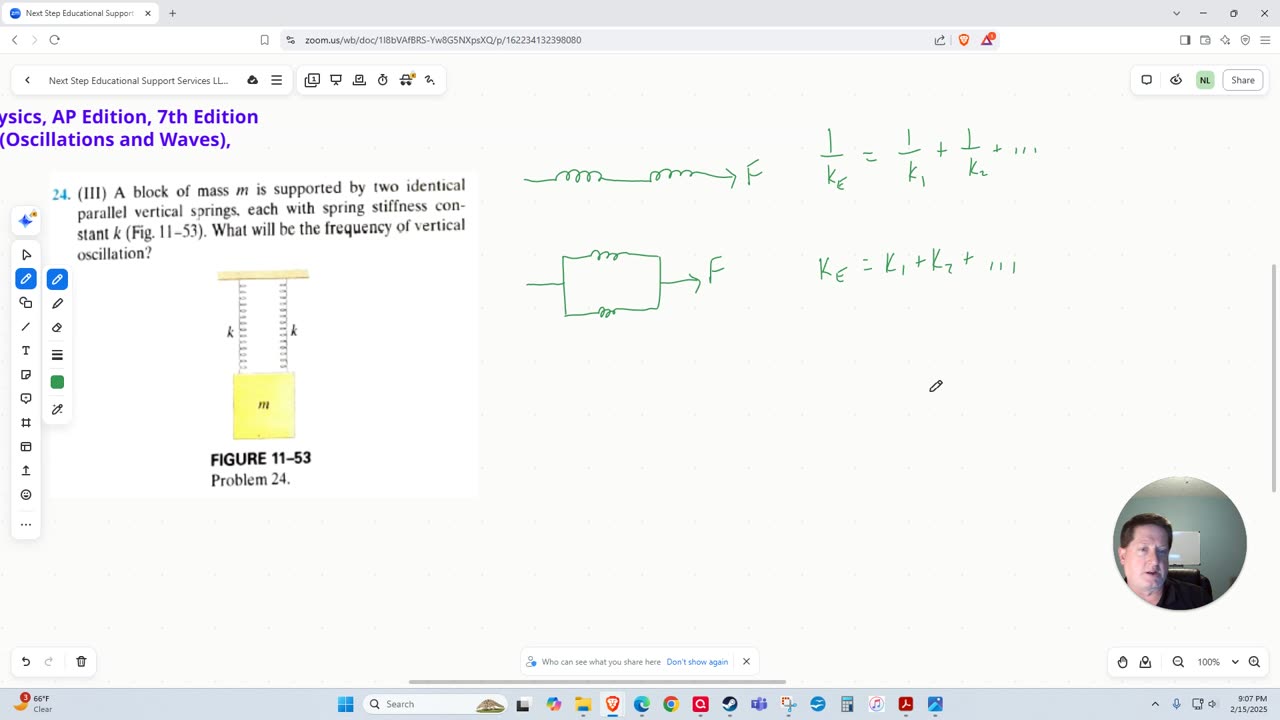
Task: Open the Templates tool
Action: 26,447
